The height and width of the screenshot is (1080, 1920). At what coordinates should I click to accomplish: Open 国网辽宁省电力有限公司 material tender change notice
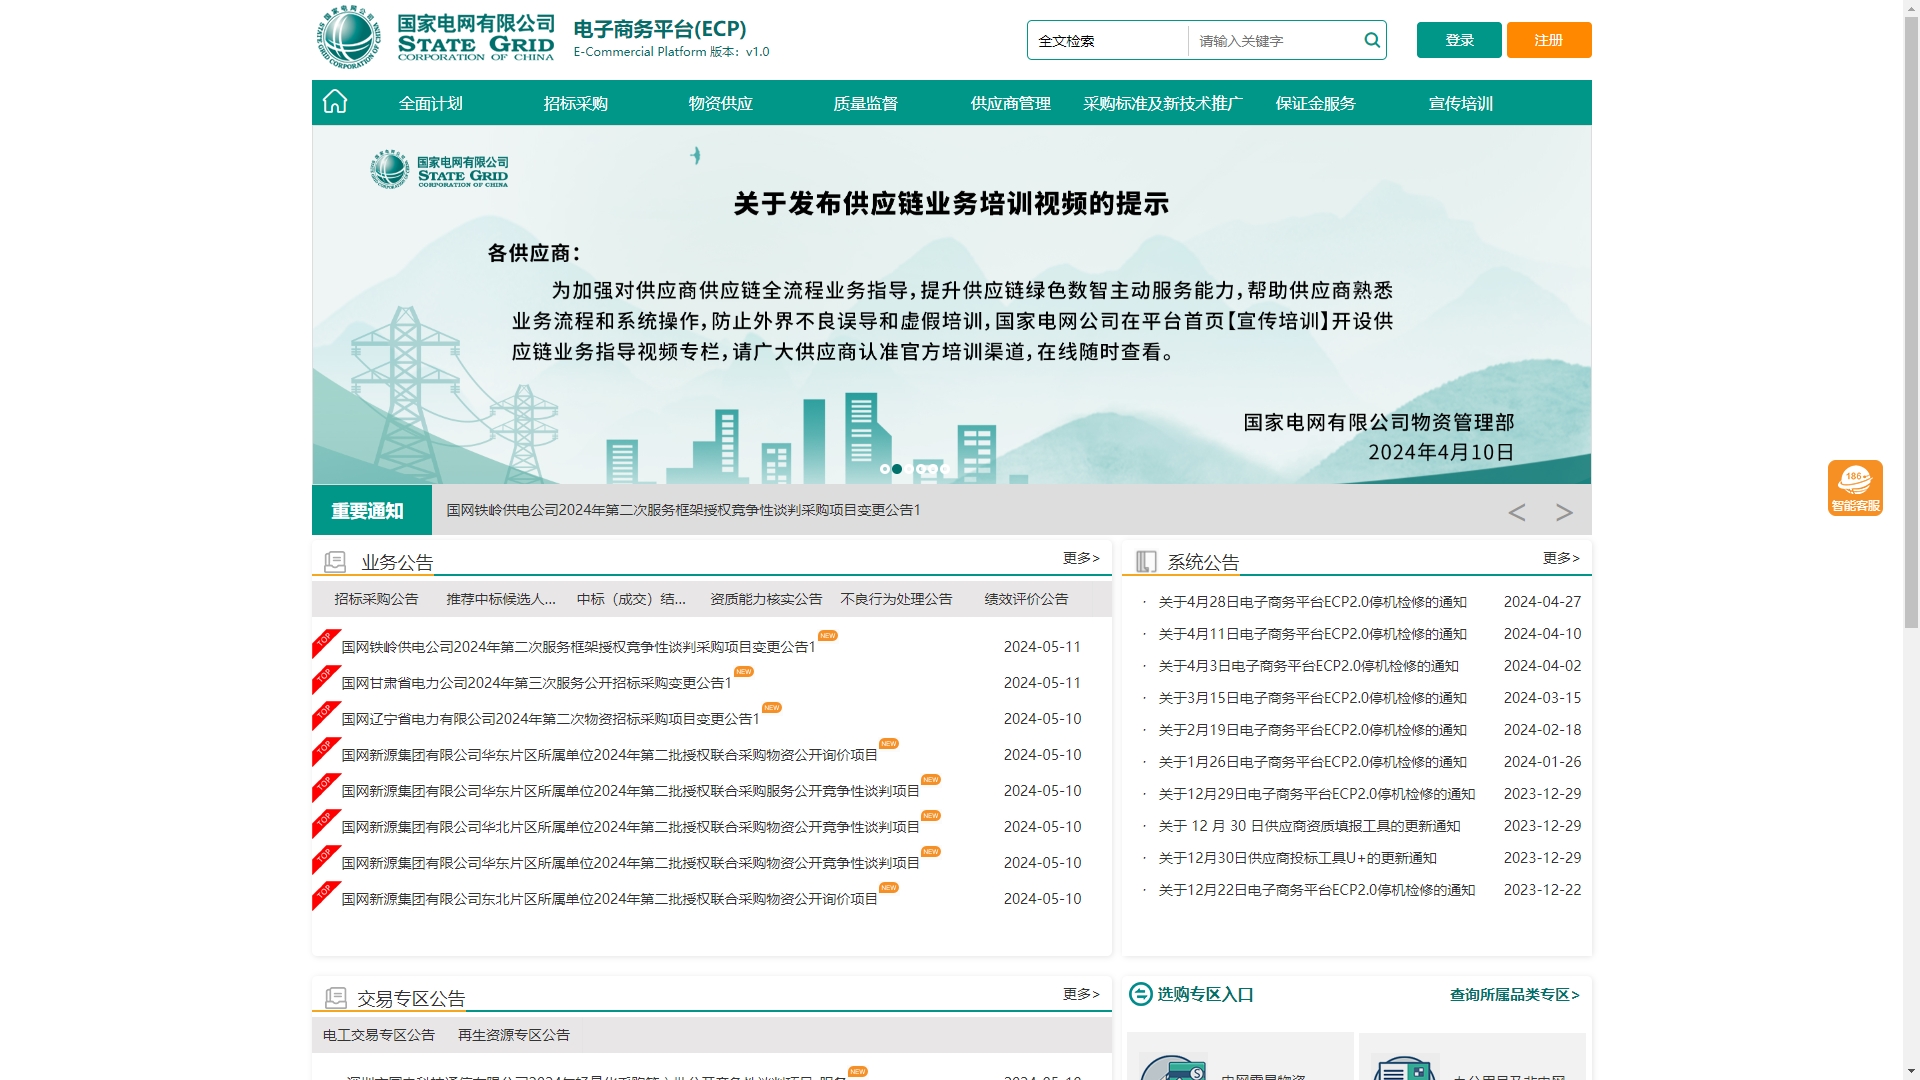point(551,719)
